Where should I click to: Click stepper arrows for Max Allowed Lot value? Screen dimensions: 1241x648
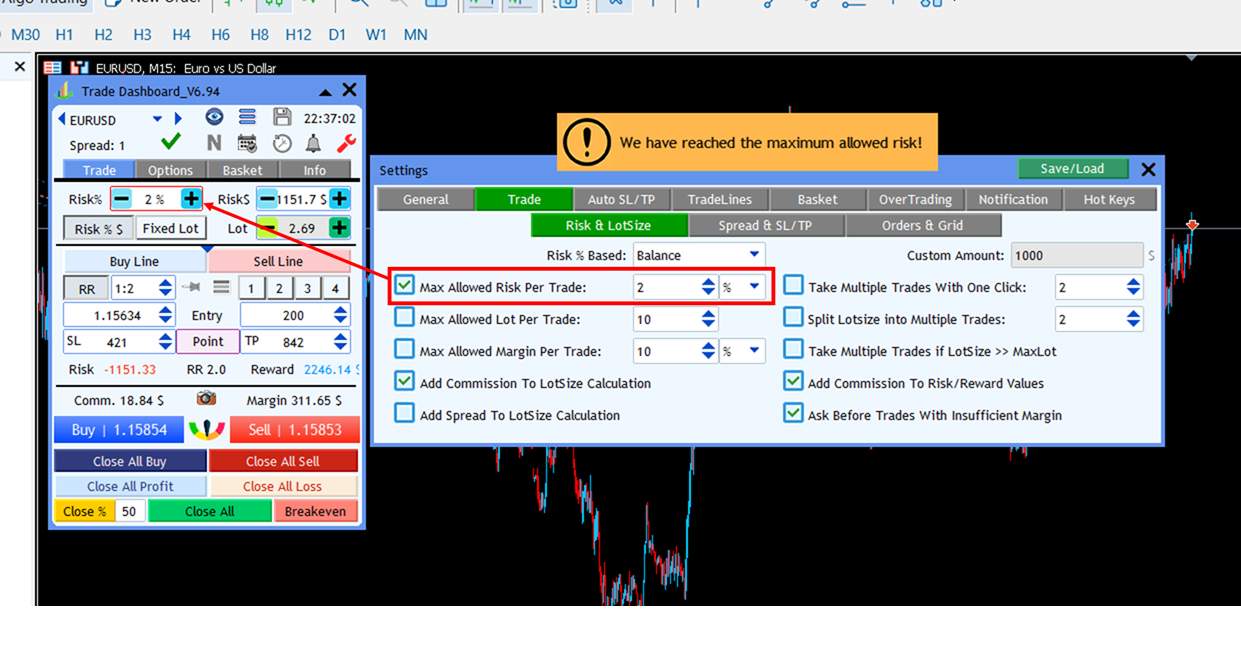tap(708, 319)
